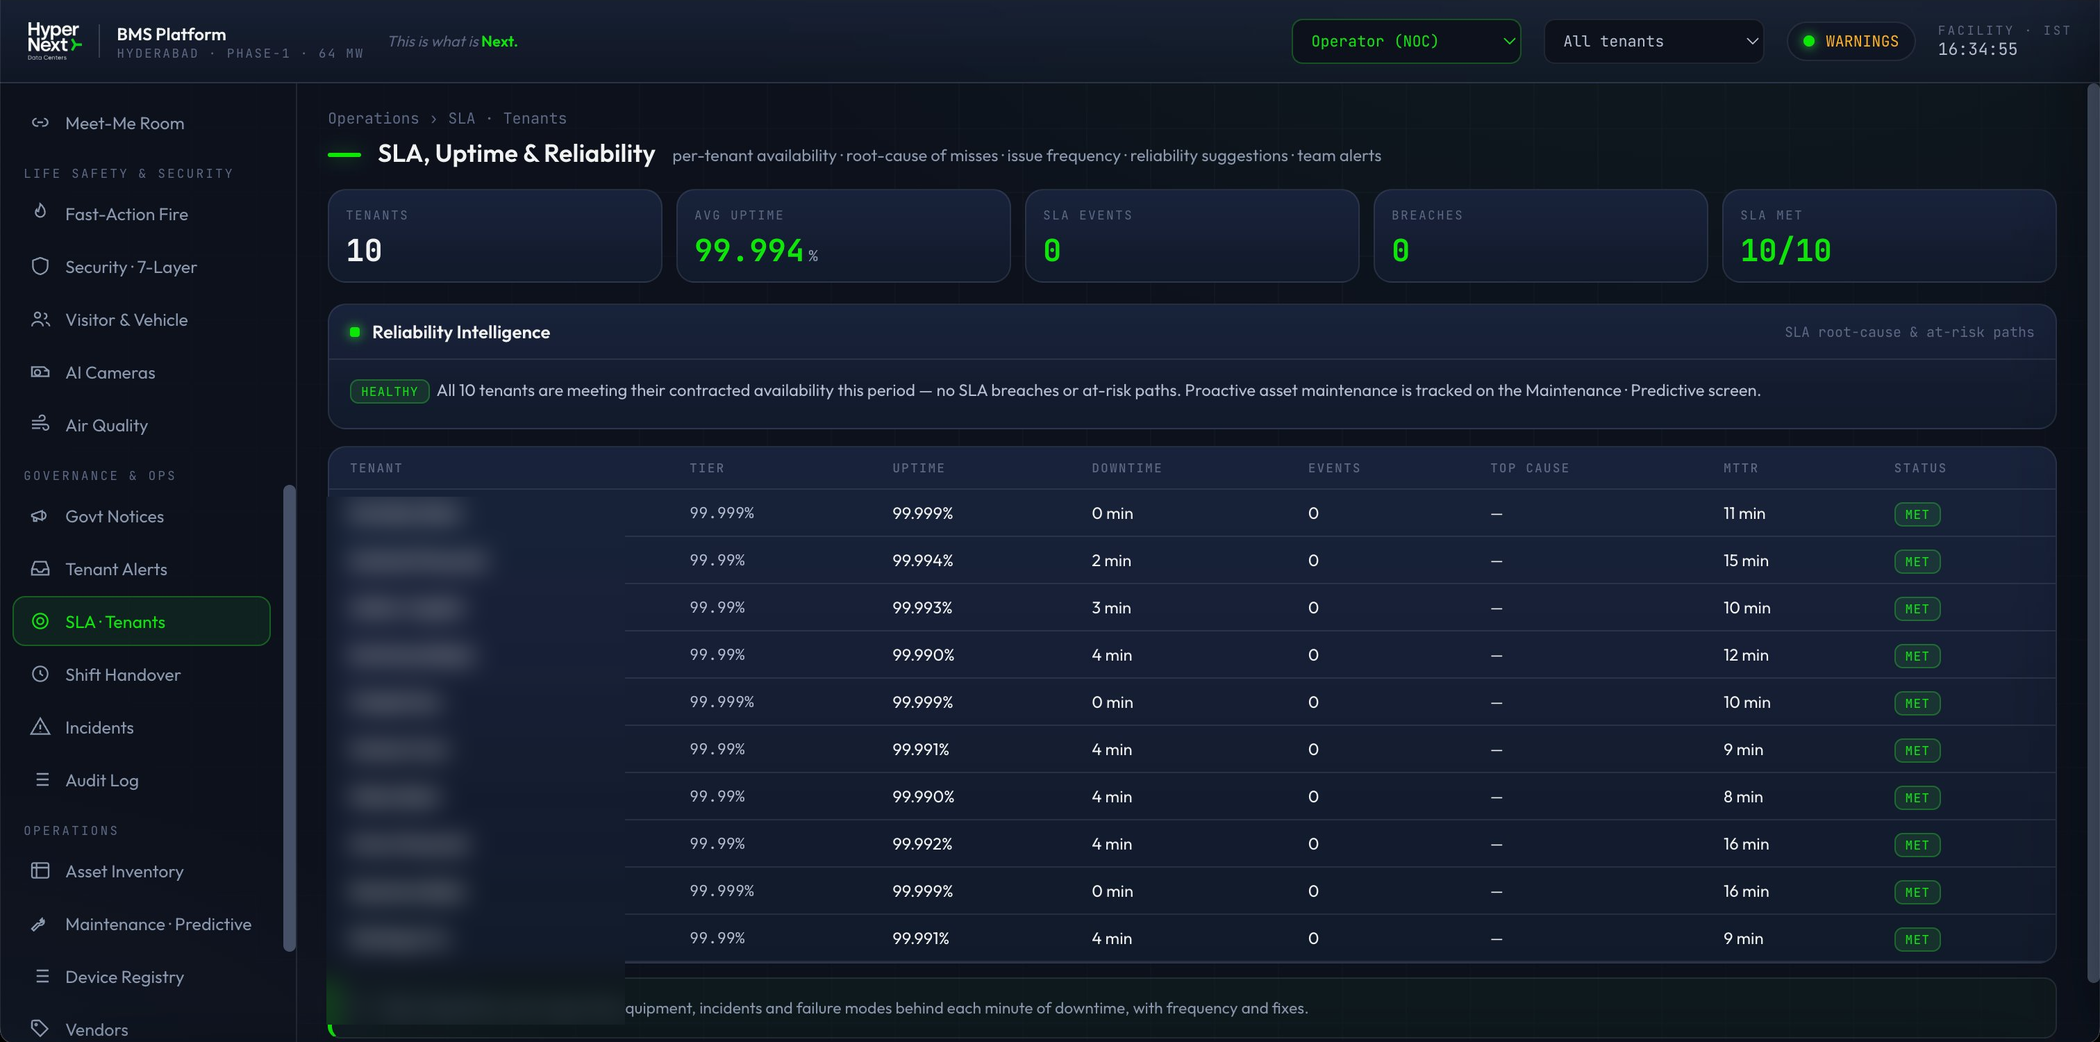The height and width of the screenshot is (1042, 2100).
Task: Click MET badge in 8 min MTTR row
Action: [1917, 797]
